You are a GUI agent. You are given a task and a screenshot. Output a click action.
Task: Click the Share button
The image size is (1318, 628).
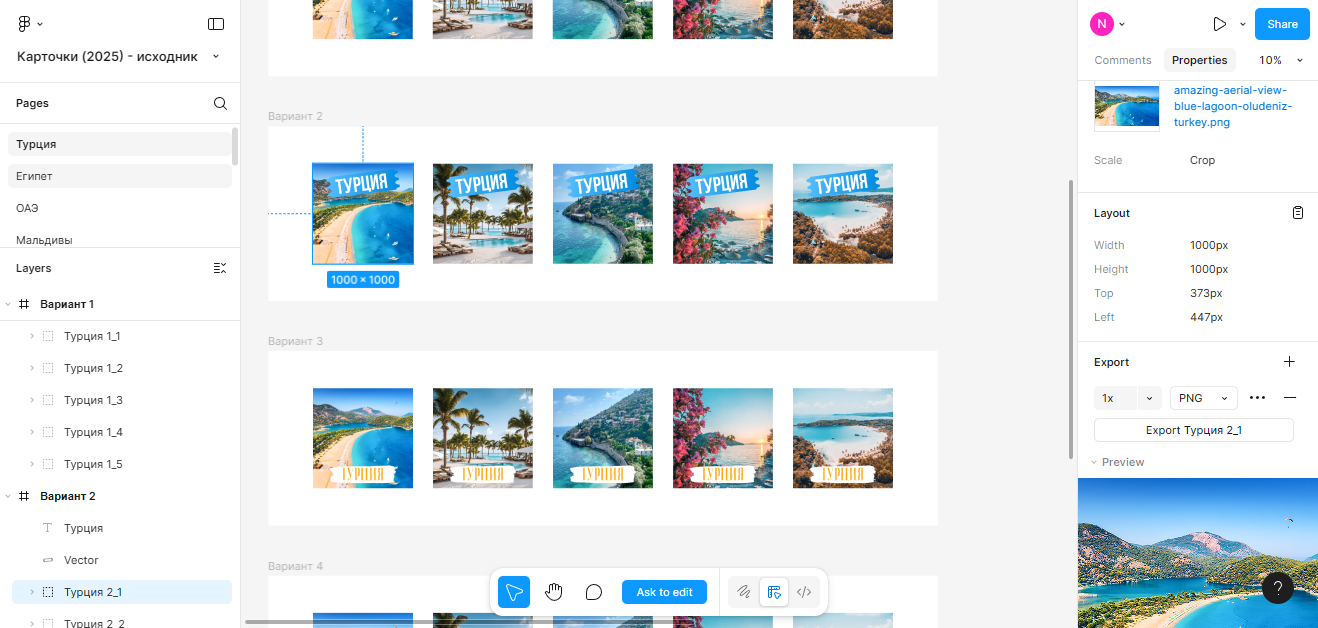[1282, 24]
